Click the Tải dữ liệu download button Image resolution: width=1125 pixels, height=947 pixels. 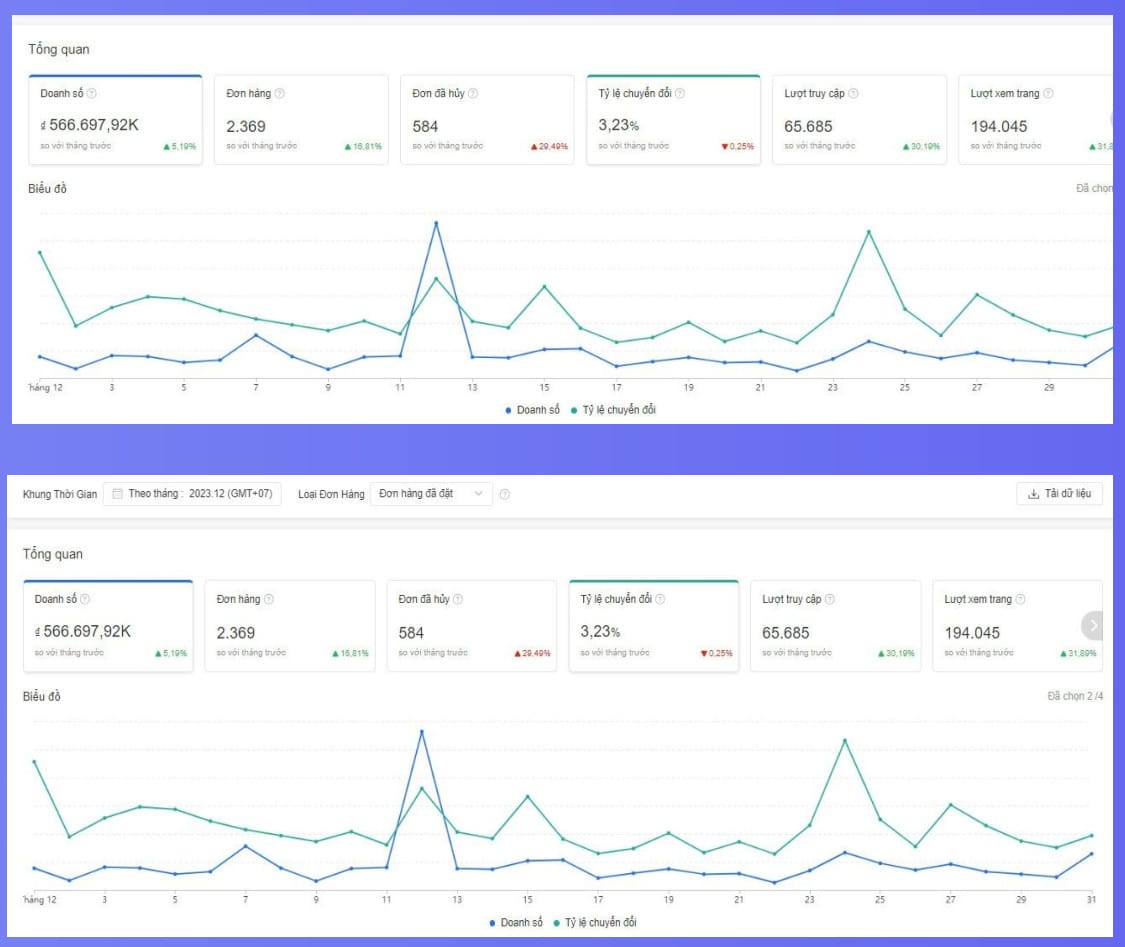[1059, 494]
